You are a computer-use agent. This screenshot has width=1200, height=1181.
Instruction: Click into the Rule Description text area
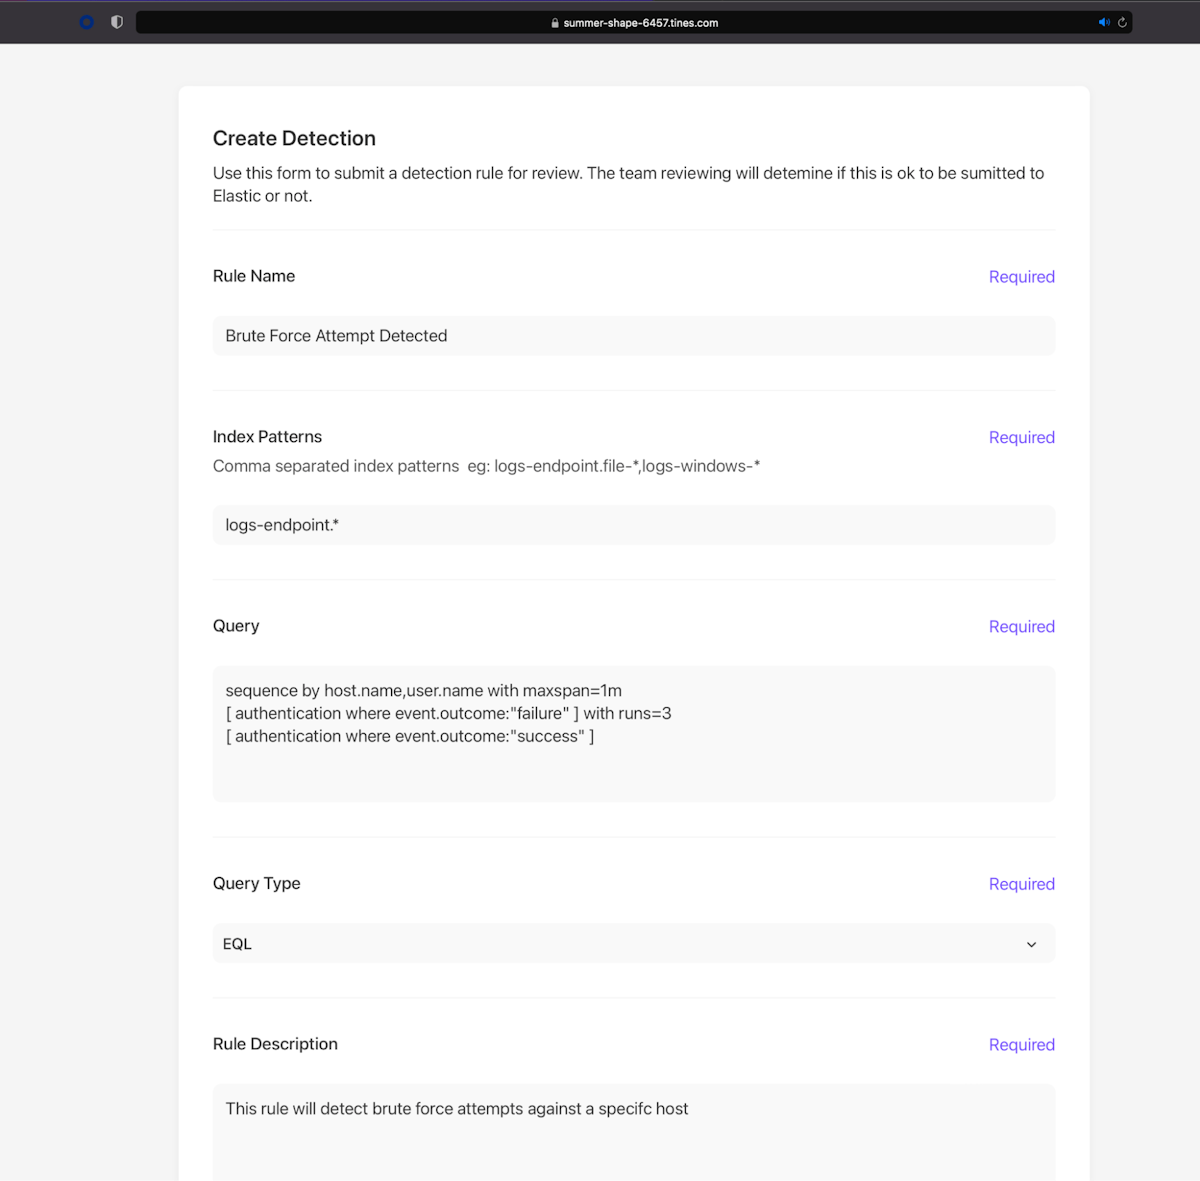[633, 1130]
